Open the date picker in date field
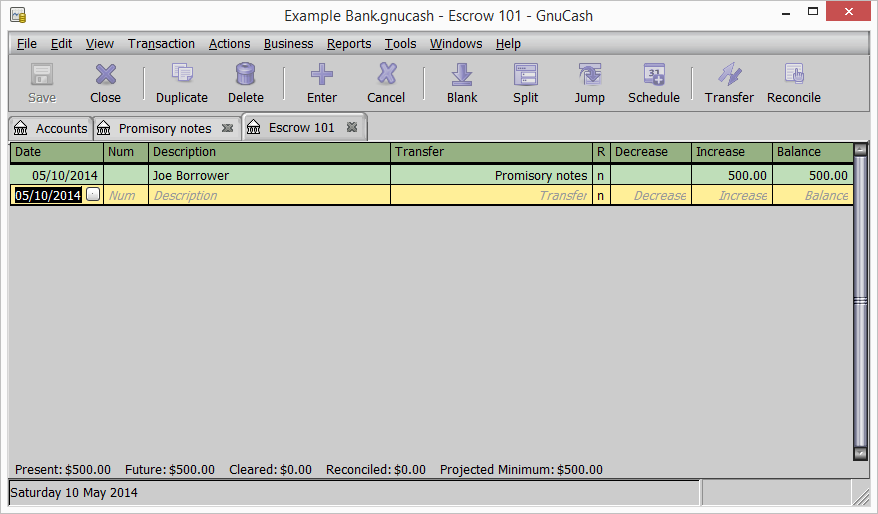 [x=93, y=196]
